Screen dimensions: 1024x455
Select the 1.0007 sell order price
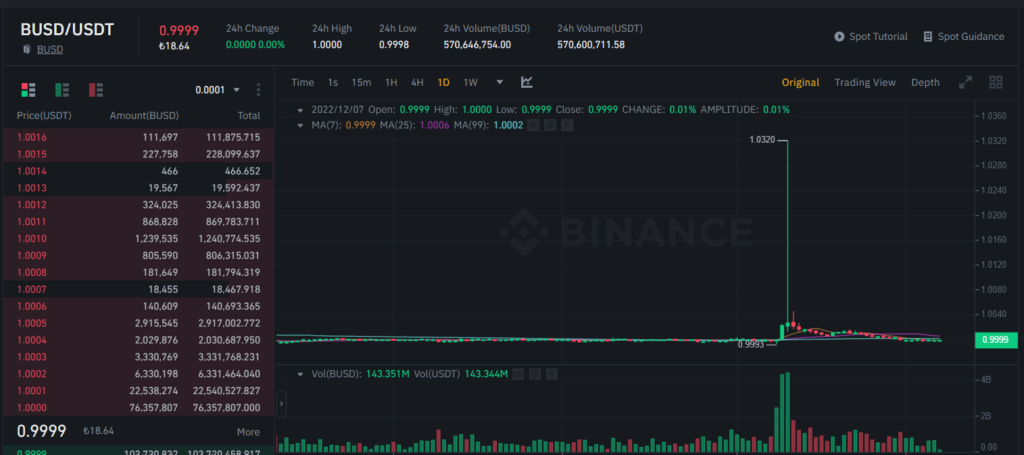point(33,289)
